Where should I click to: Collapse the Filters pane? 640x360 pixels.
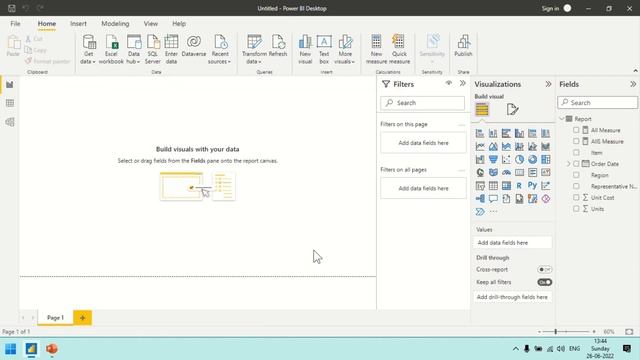pos(462,83)
